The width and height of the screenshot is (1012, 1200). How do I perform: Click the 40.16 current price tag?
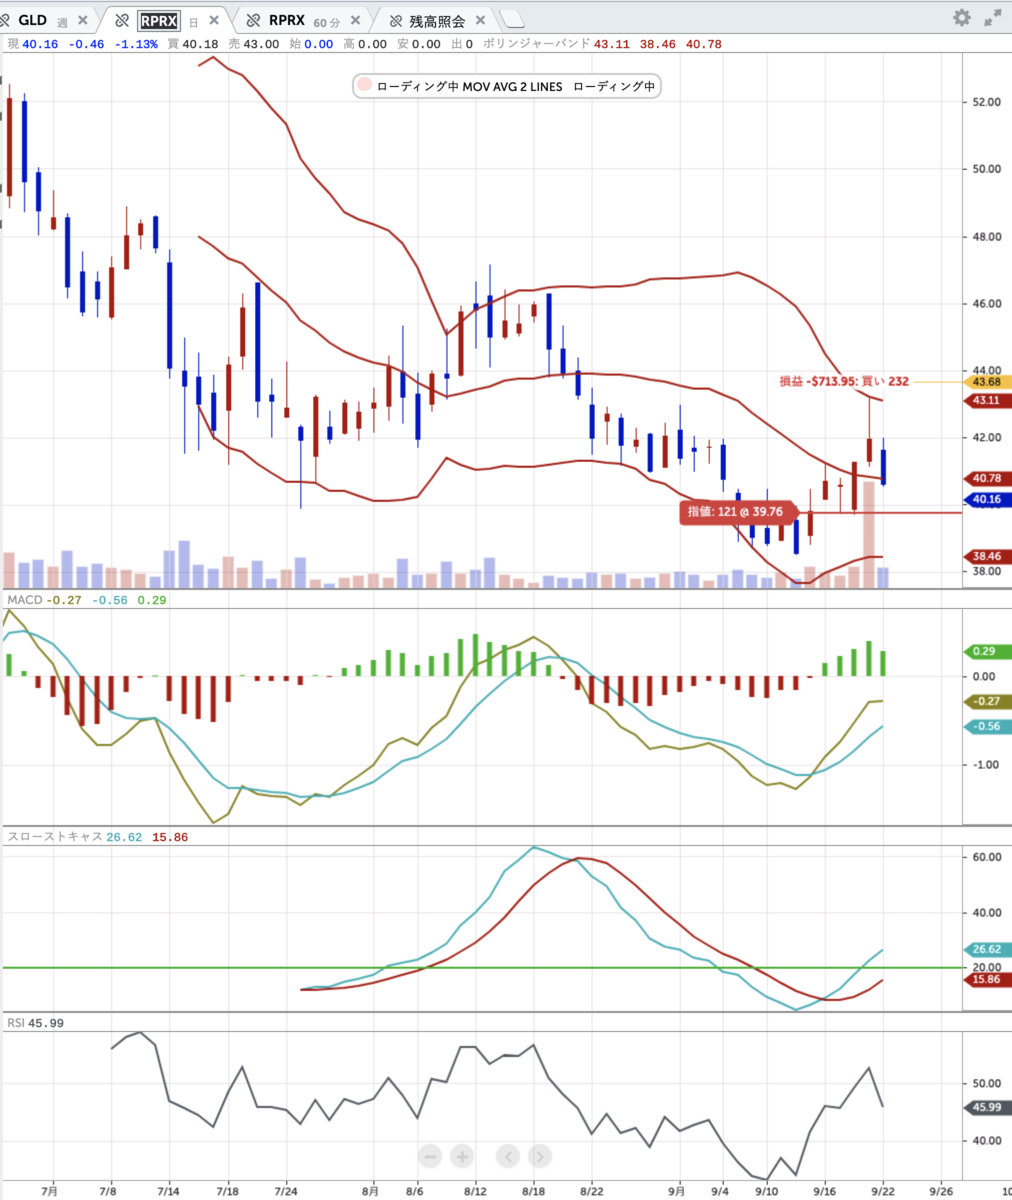point(986,498)
